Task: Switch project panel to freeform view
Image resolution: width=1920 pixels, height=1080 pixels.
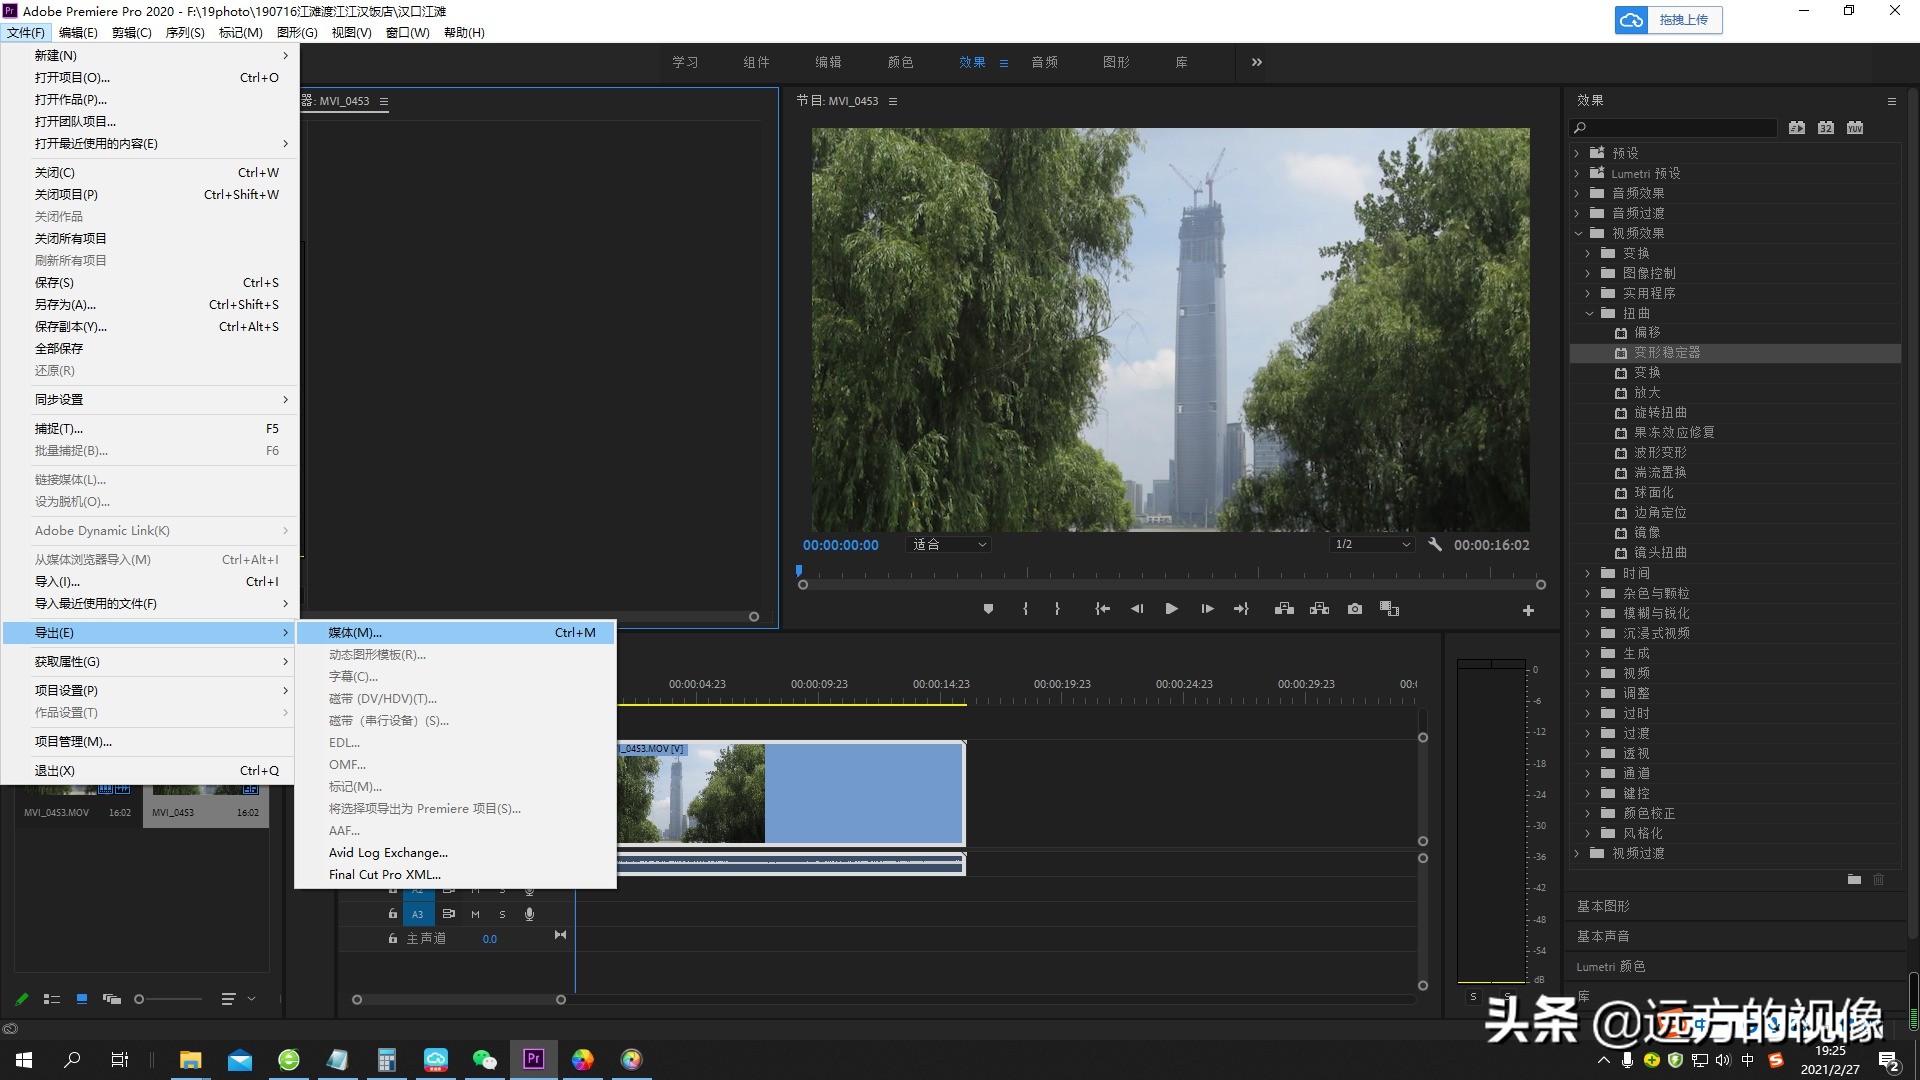Action: point(111,999)
